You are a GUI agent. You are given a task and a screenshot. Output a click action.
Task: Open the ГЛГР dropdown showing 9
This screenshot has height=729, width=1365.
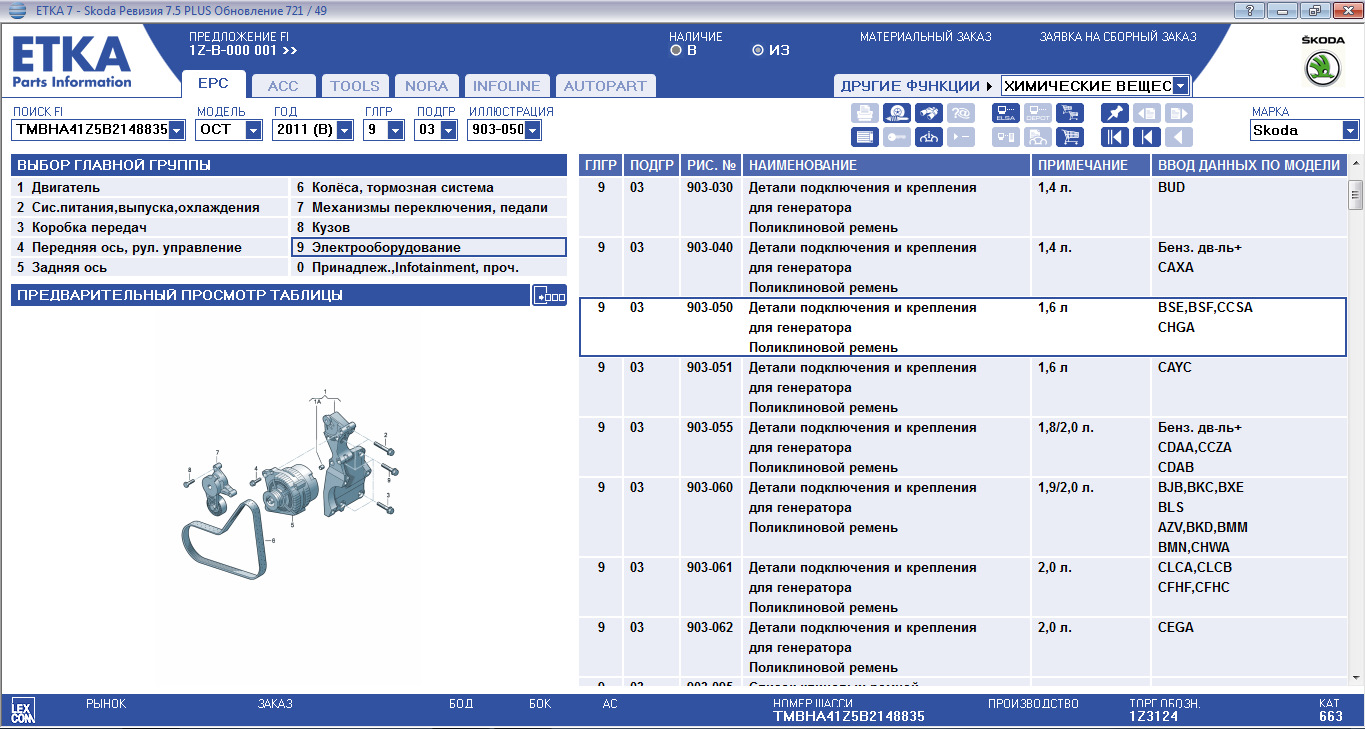pos(395,130)
